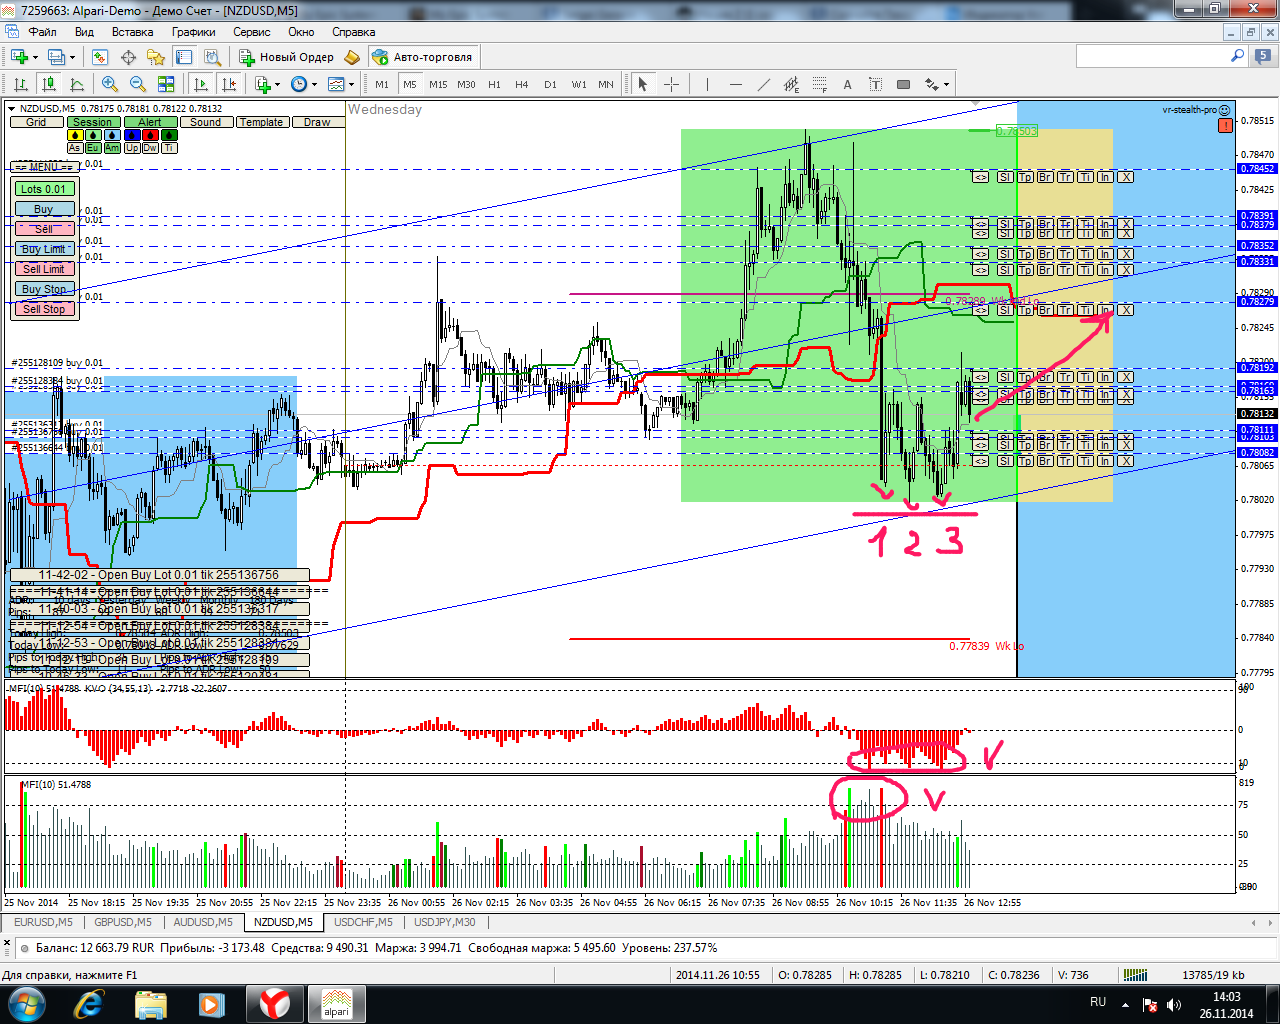The height and width of the screenshot is (1024, 1280).
Task: Draw a horizontal line
Action: pos(736,84)
